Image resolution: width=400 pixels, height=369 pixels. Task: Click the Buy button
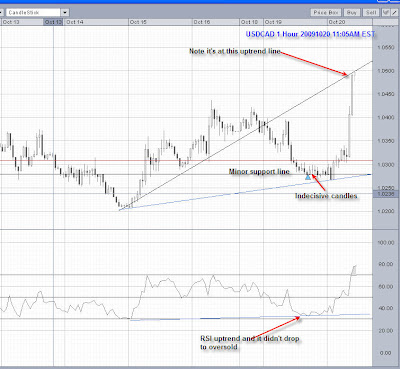(352, 13)
